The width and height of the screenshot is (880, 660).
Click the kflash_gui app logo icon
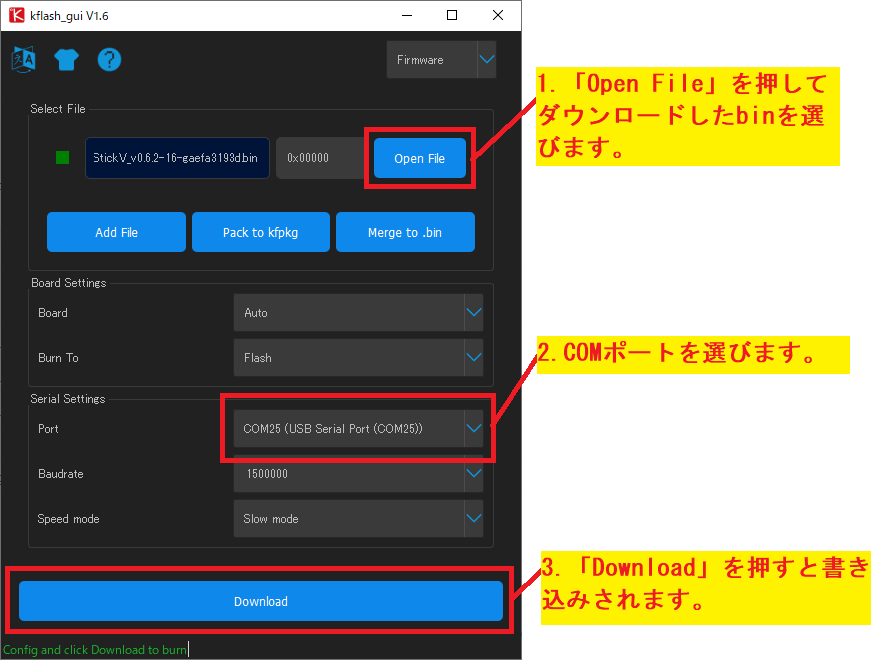coord(16,15)
